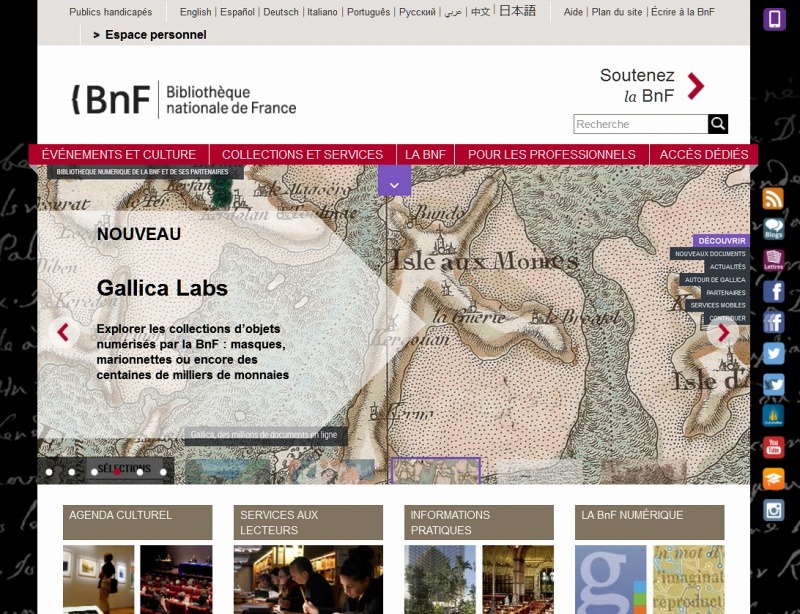
Task: Select the last carousel dot
Action: click(x=163, y=472)
